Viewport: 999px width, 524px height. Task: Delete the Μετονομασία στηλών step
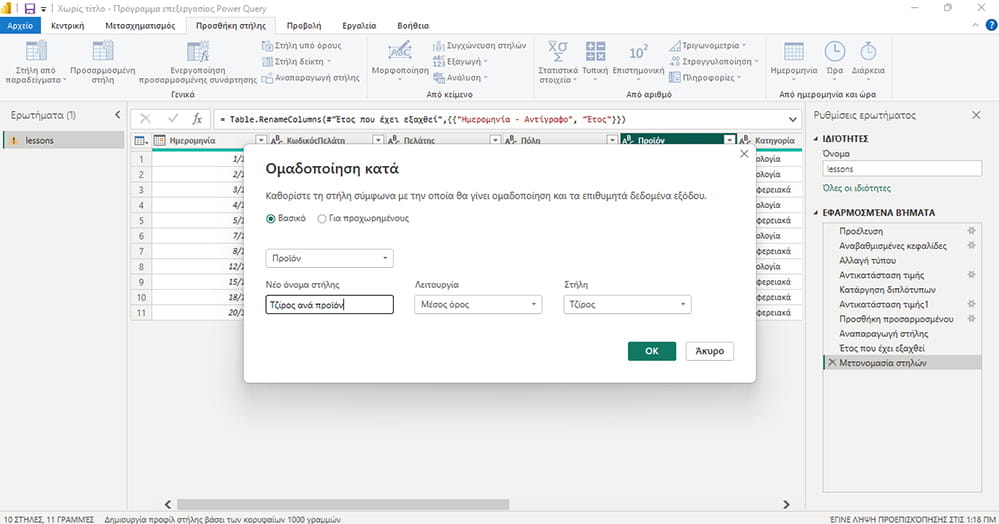831,363
